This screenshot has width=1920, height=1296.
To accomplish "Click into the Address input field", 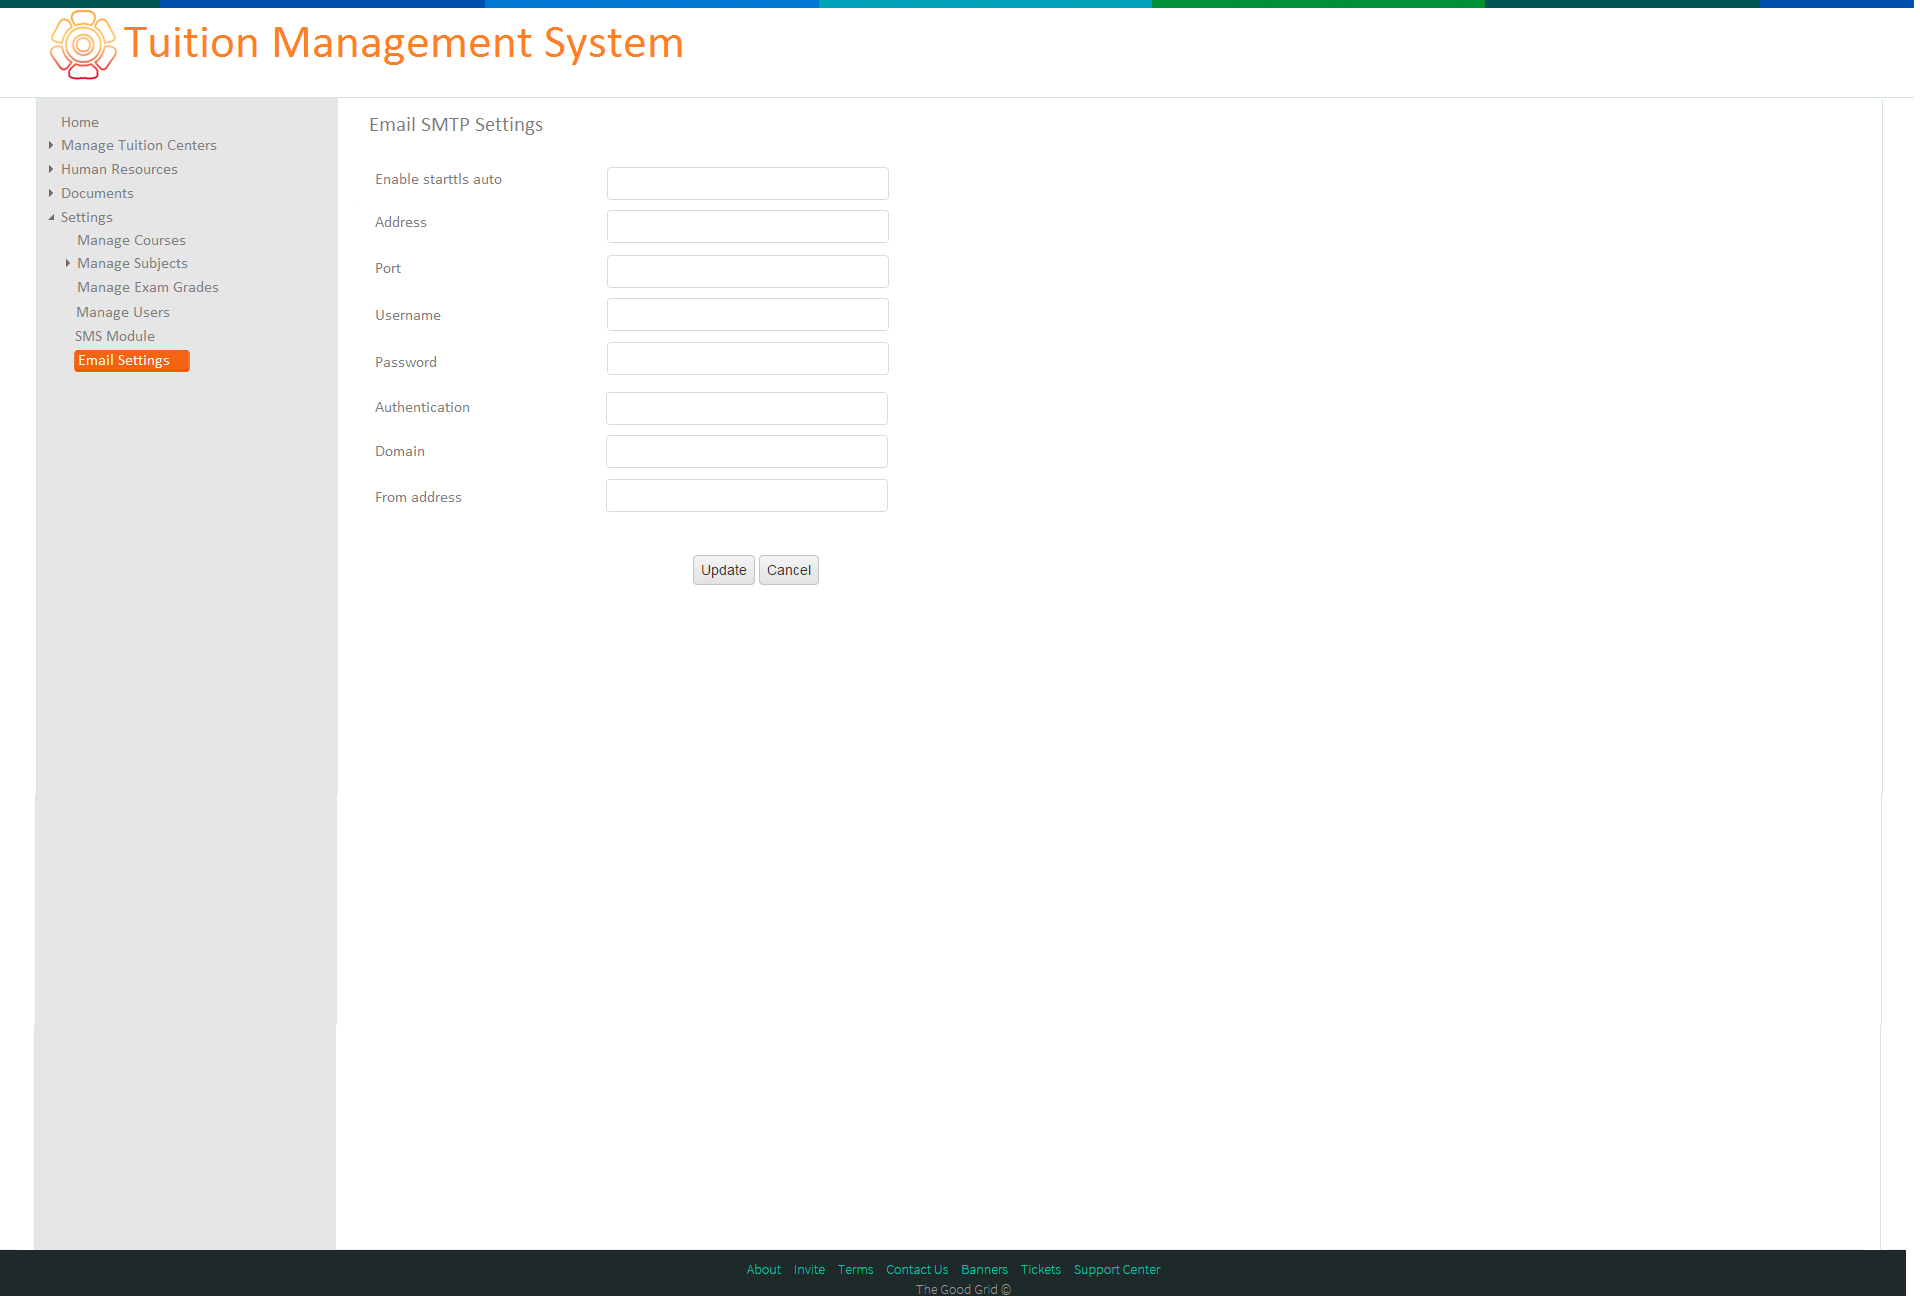I will (x=747, y=226).
